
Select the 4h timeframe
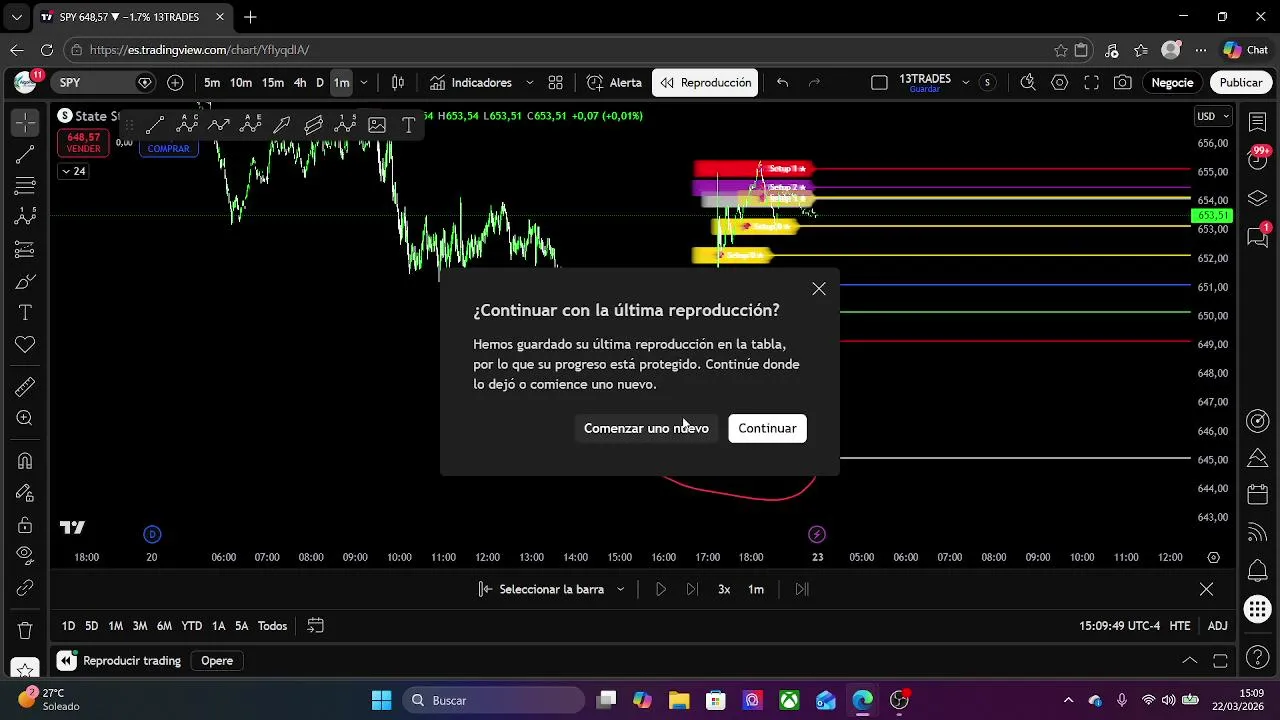tap(300, 83)
